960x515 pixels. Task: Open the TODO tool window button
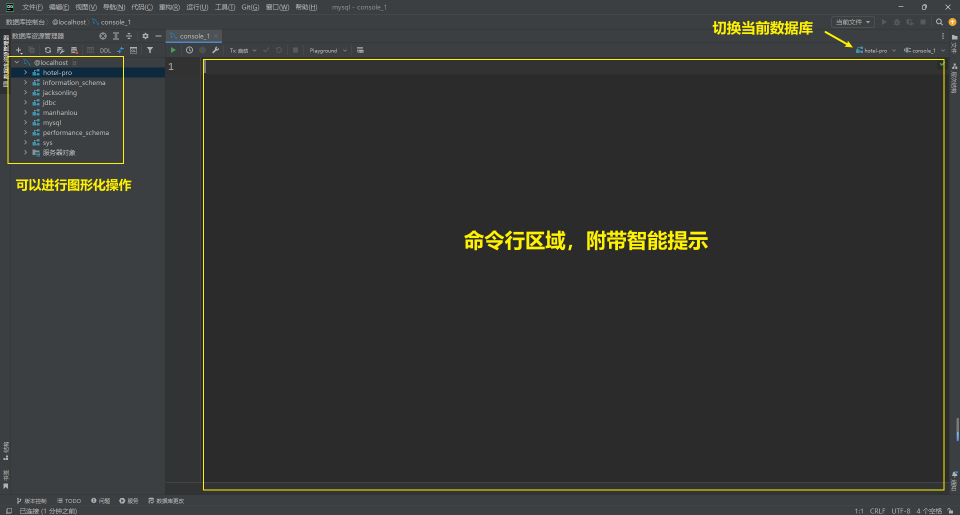click(x=69, y=500)
